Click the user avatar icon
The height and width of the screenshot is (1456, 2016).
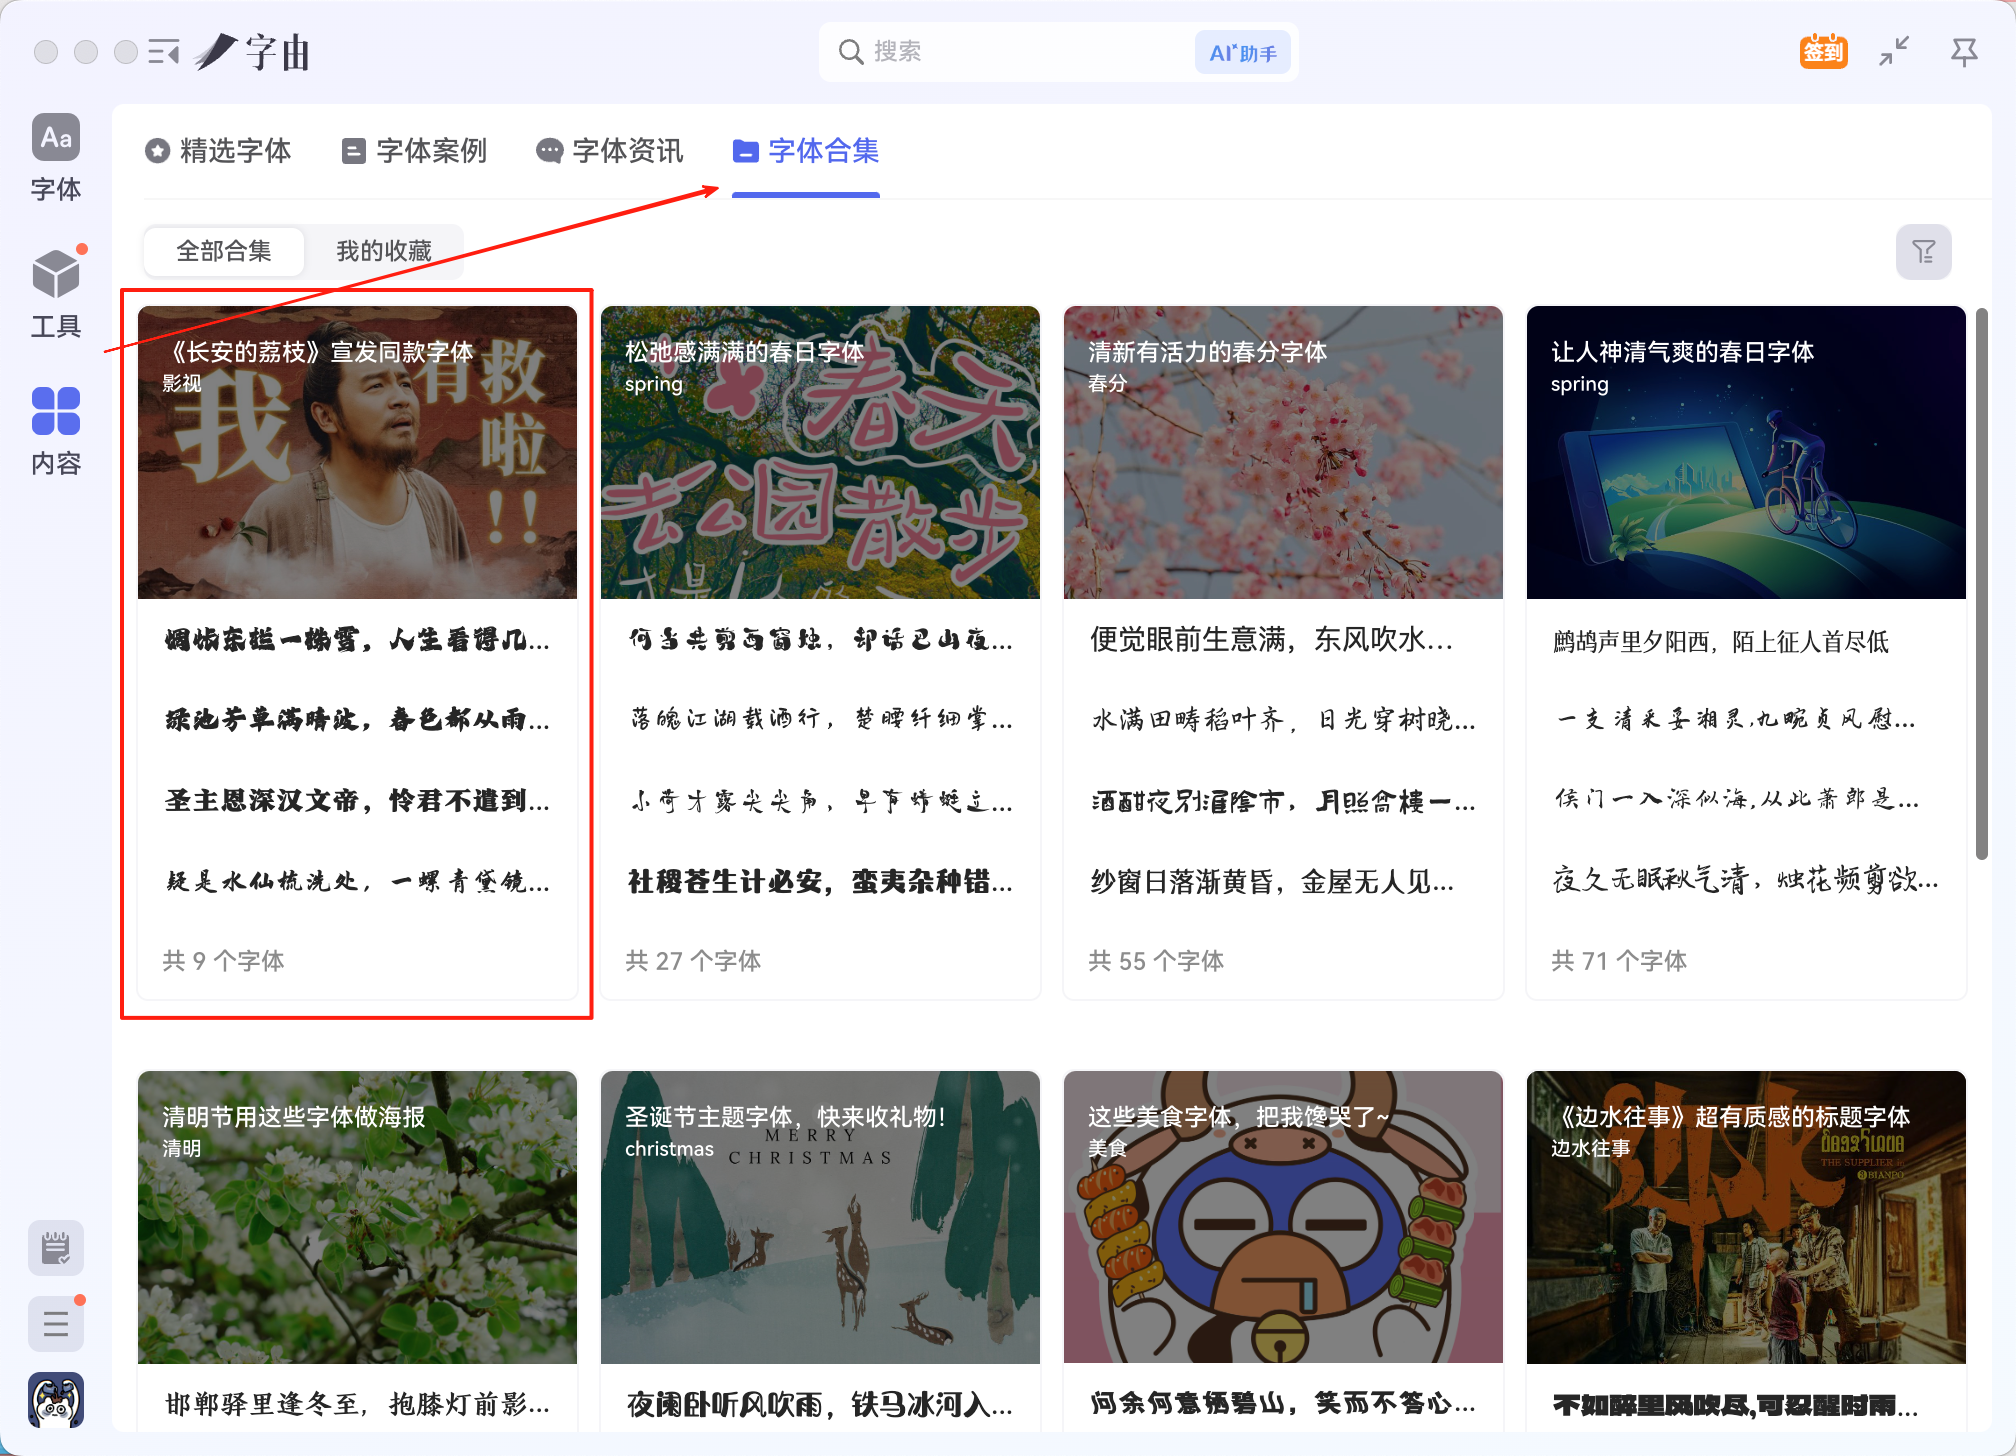pos(56,1400)
